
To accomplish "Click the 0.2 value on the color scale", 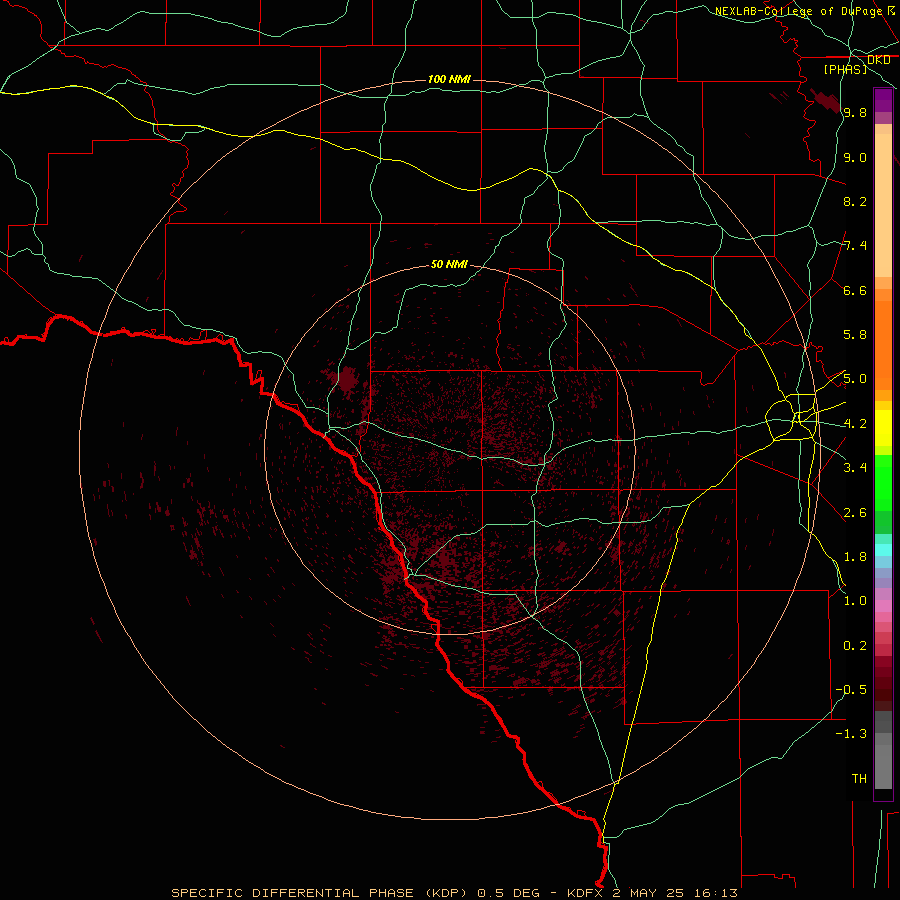I will coord(855,646).
